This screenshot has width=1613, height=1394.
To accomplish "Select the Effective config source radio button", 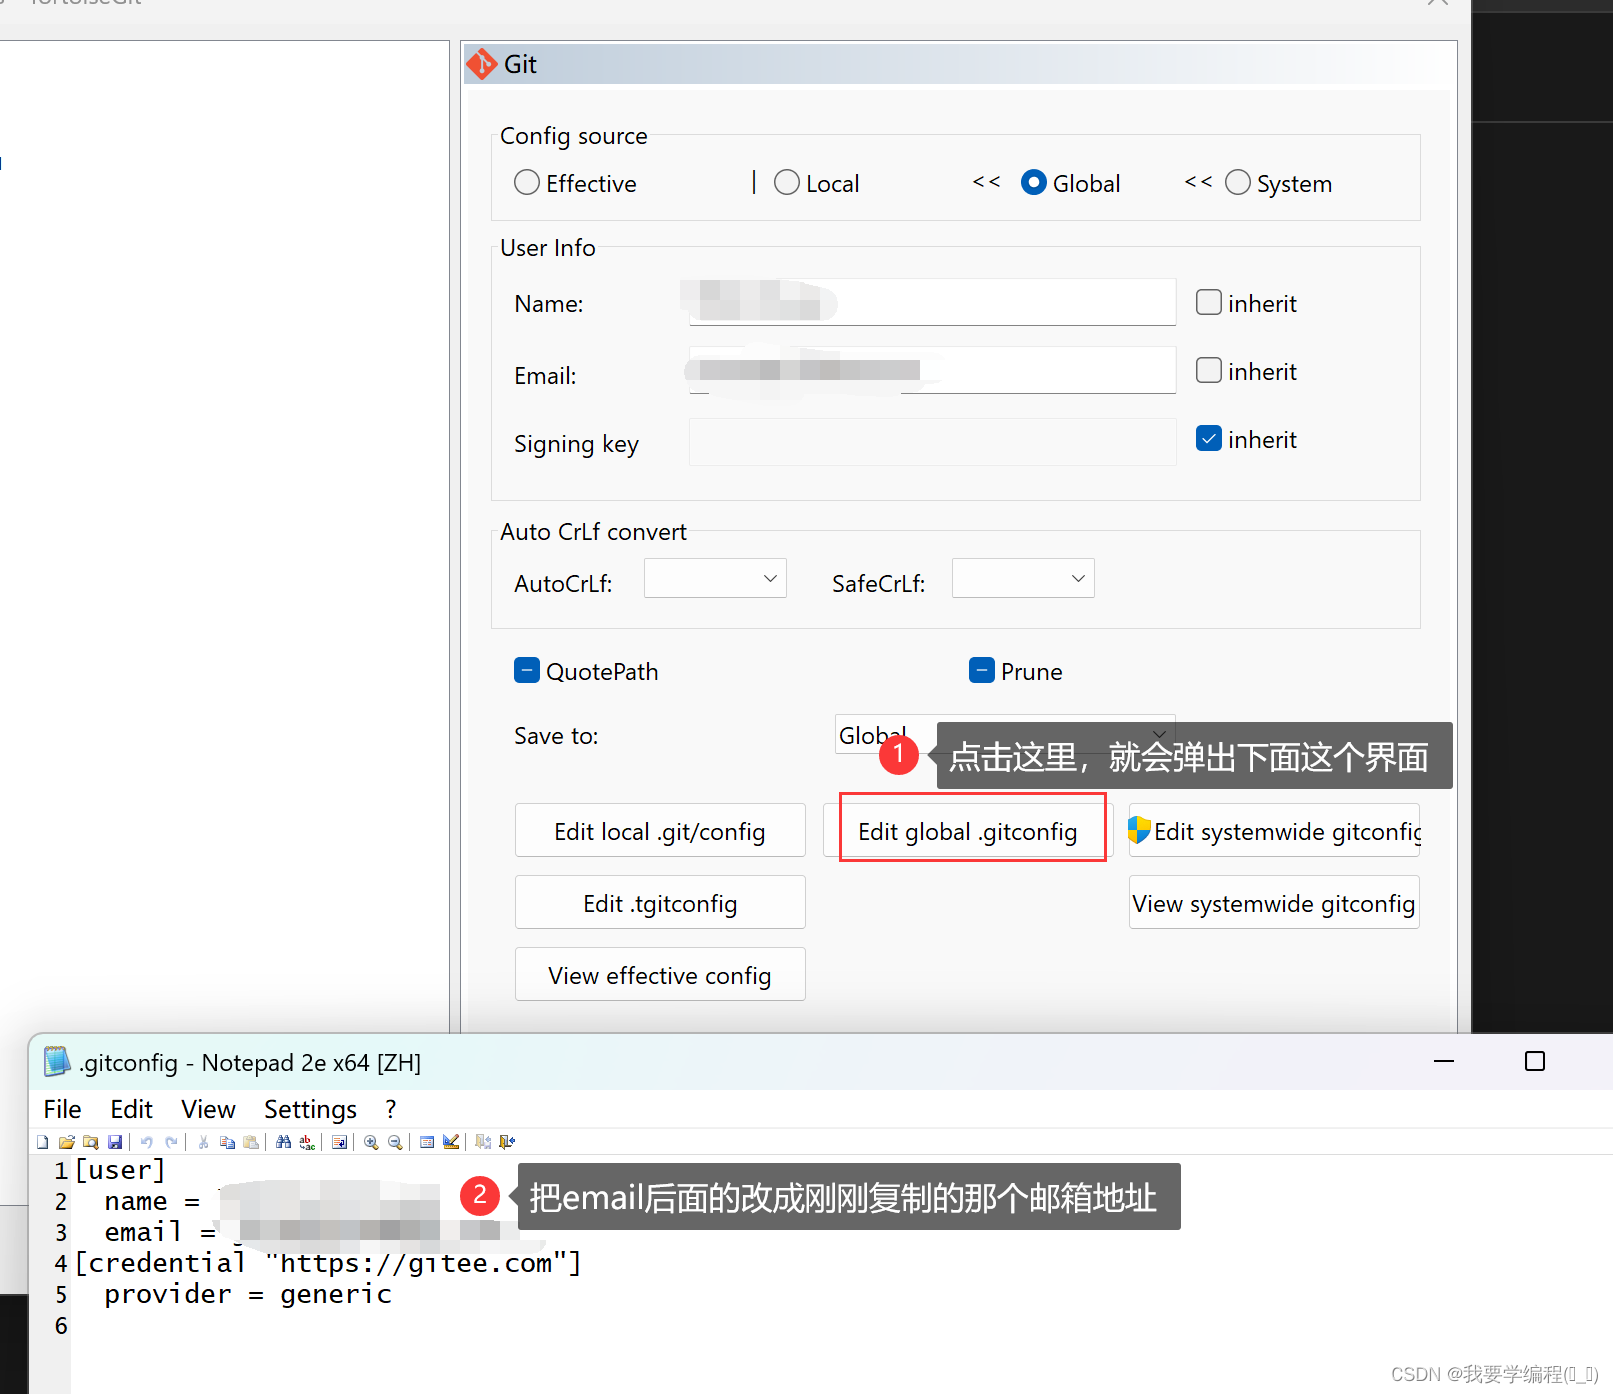I will pos(527,182).
